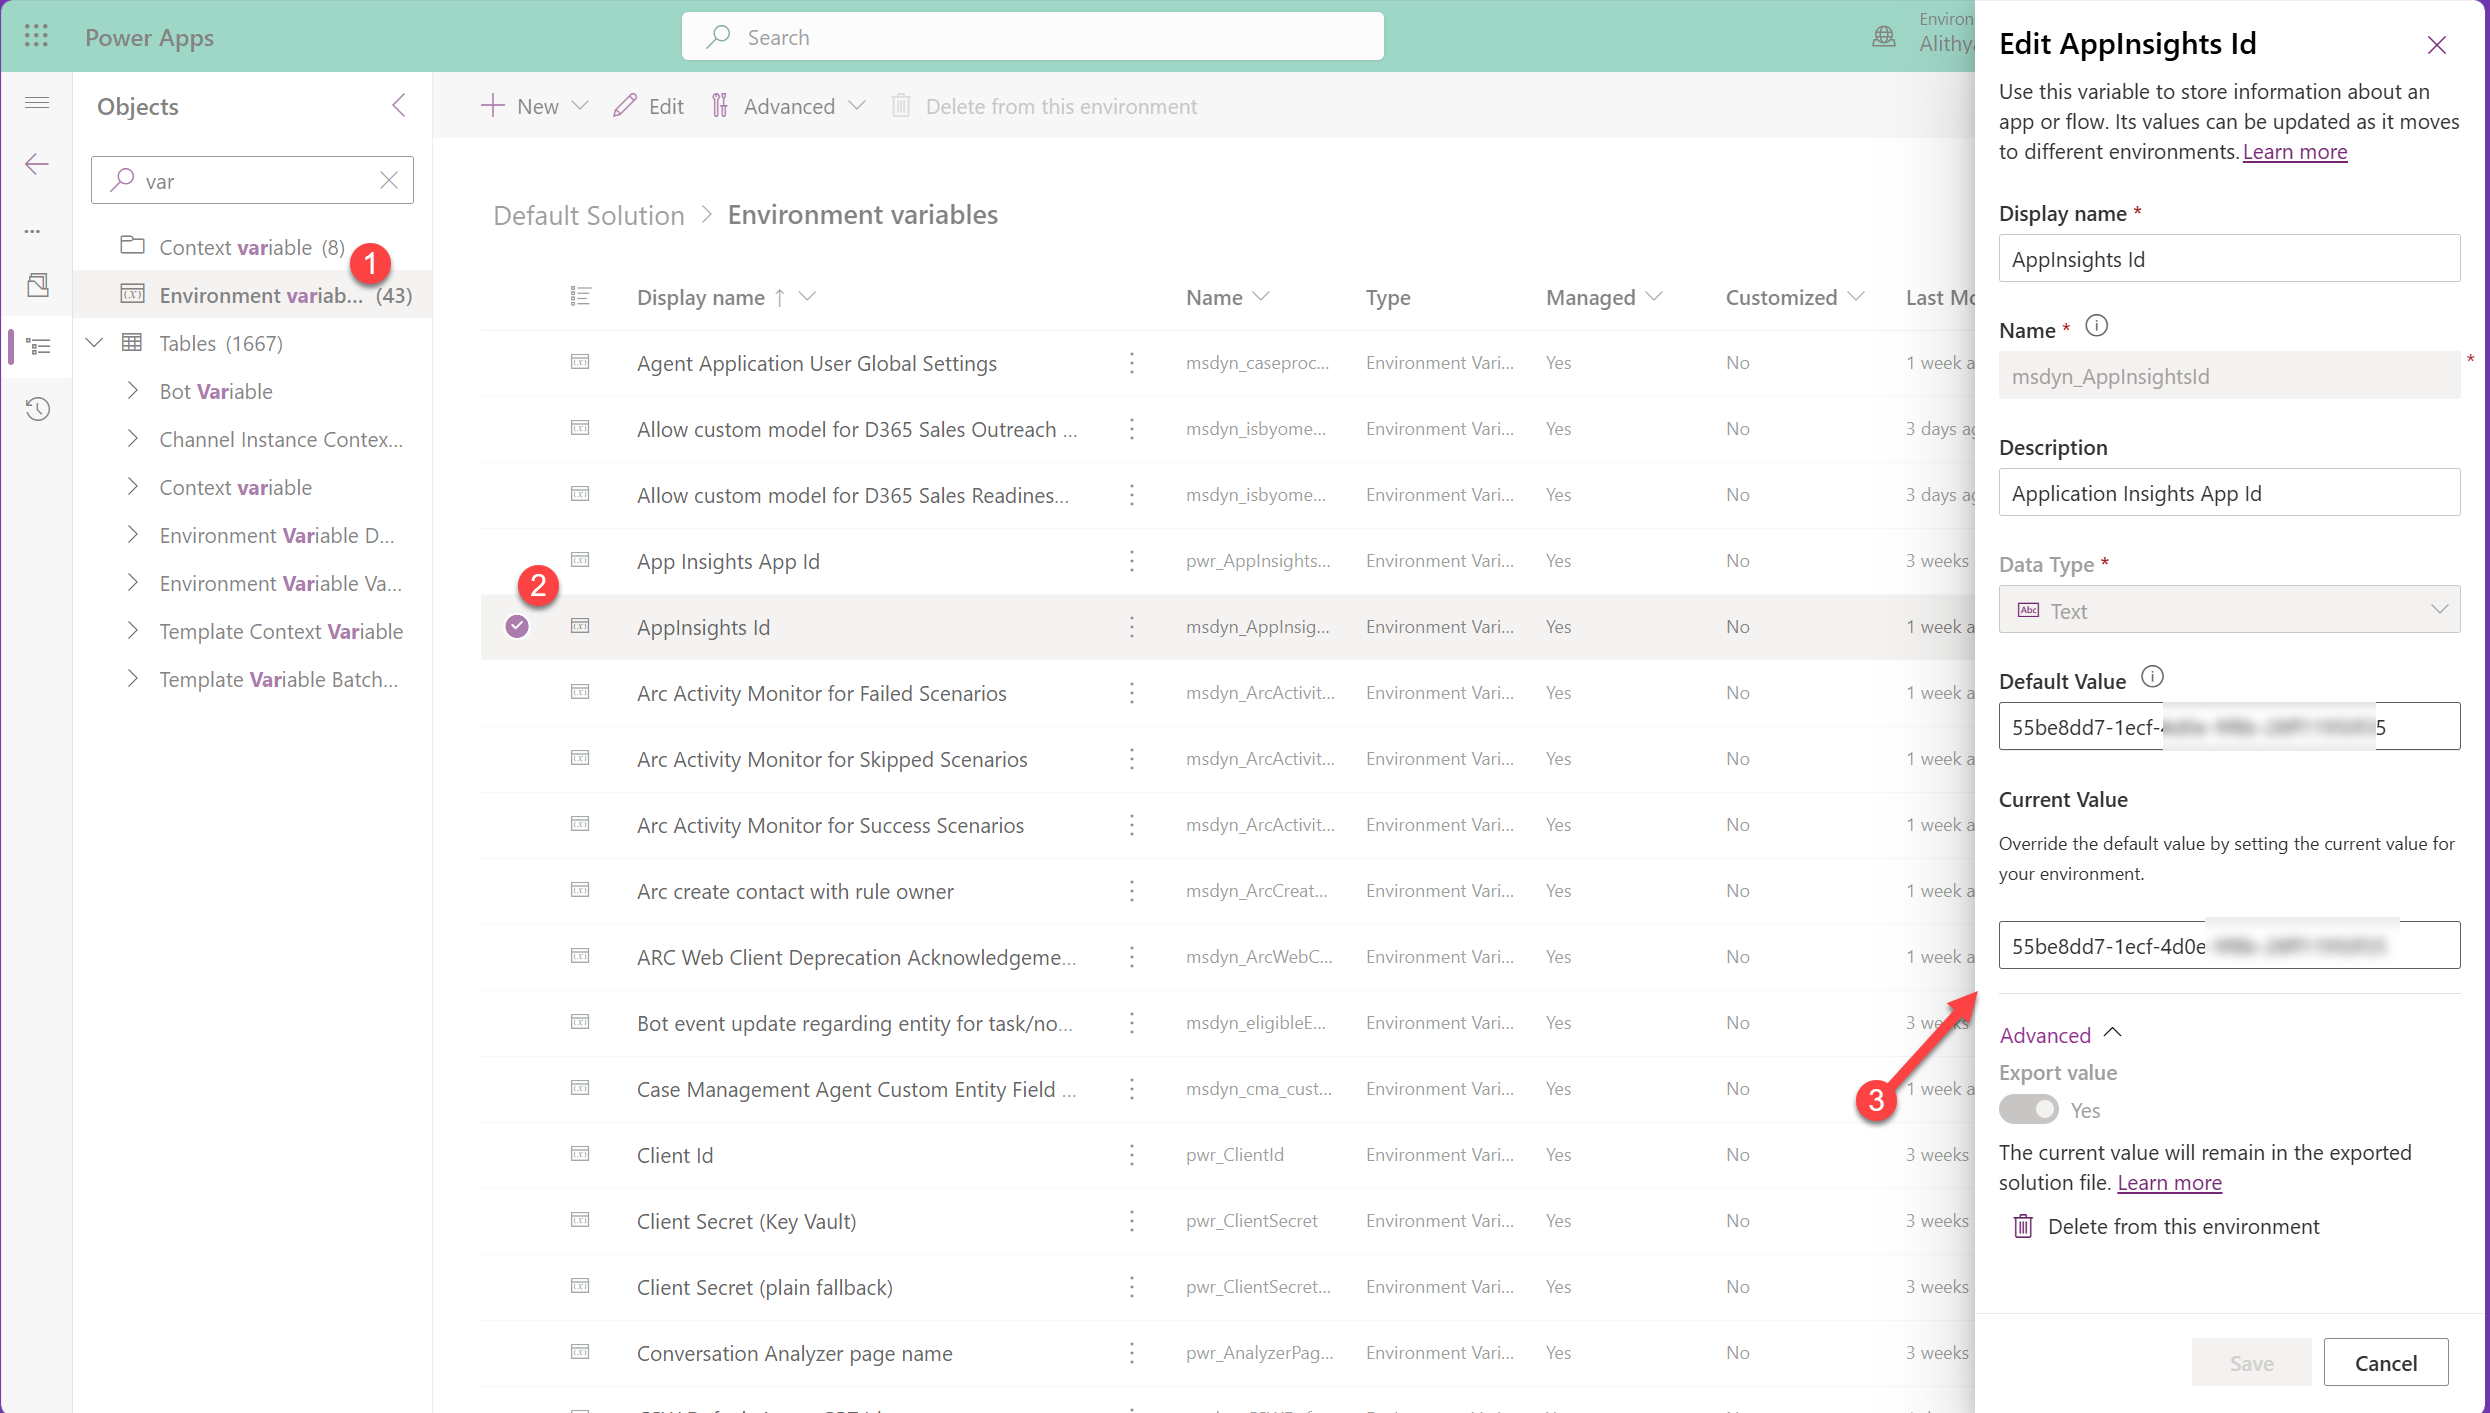Open the app launcher waffle icon
Viewport: 2490px width, 1413px height.
36,36
